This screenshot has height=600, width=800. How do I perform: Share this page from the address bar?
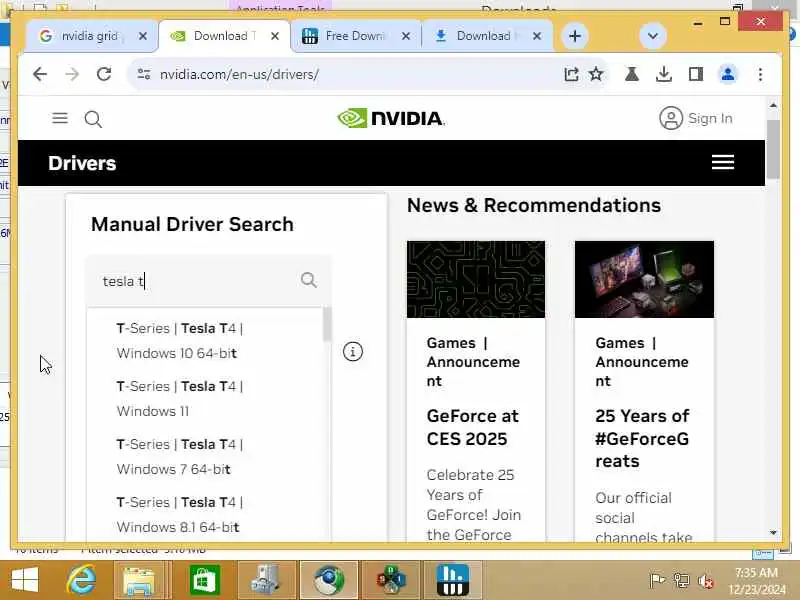(571, 74)
